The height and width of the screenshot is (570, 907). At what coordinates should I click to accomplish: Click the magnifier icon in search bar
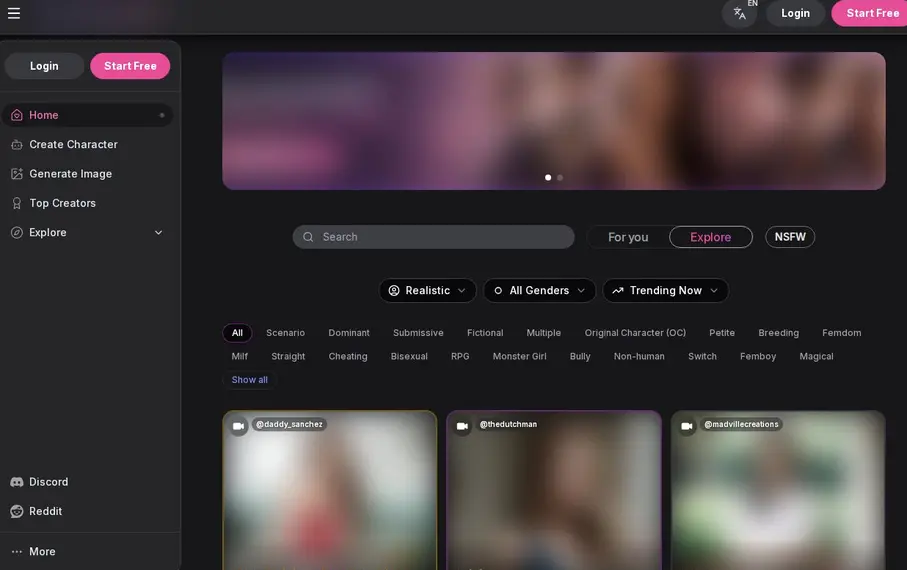[x=308, y=237]
